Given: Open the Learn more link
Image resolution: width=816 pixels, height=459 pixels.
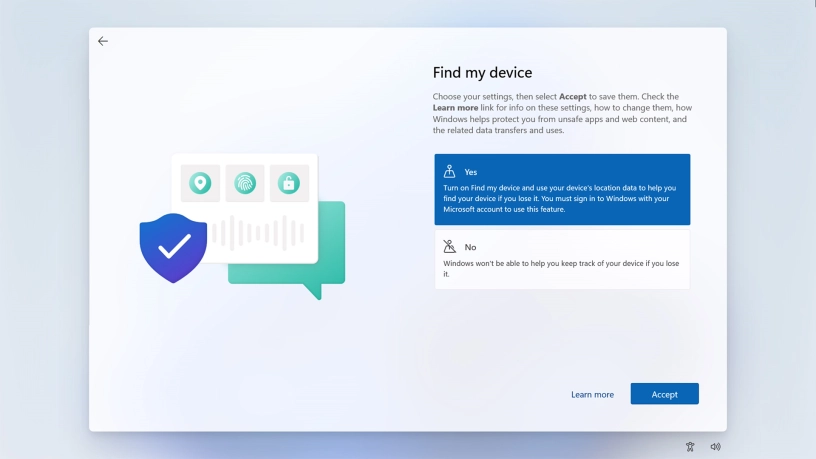Looking at the screenshot, I should coord(592,394).
